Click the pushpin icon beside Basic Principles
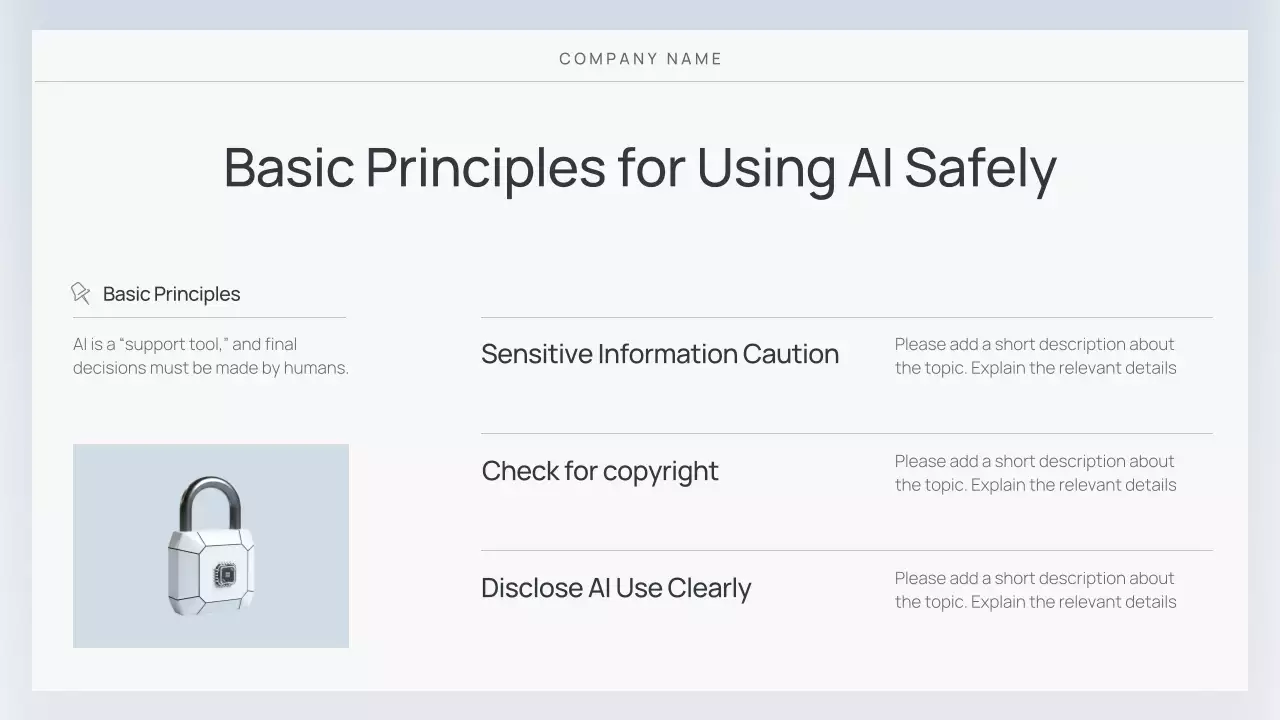The width and height of the screenshot is (1280, 720). click(x=80, y=293)
